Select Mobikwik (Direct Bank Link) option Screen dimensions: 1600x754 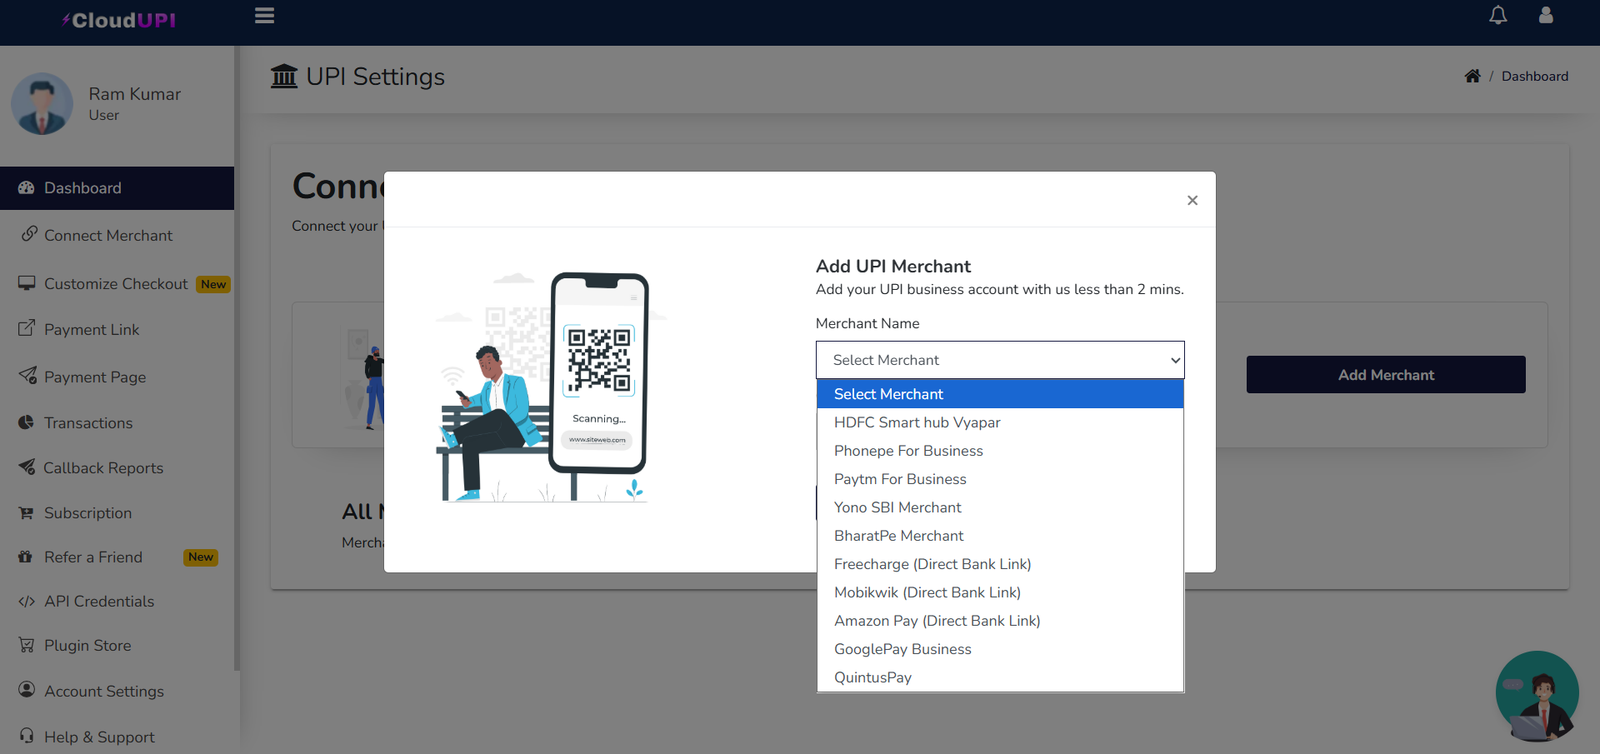(x=1000, y=592)
